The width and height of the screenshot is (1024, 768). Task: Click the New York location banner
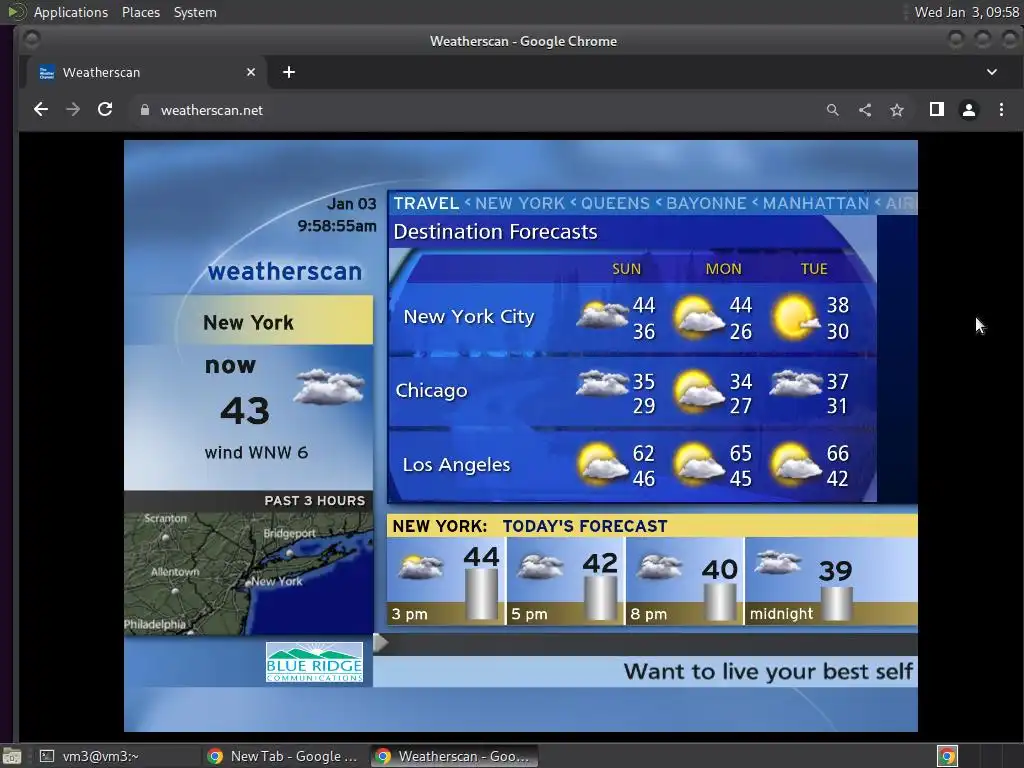[249, 322]
